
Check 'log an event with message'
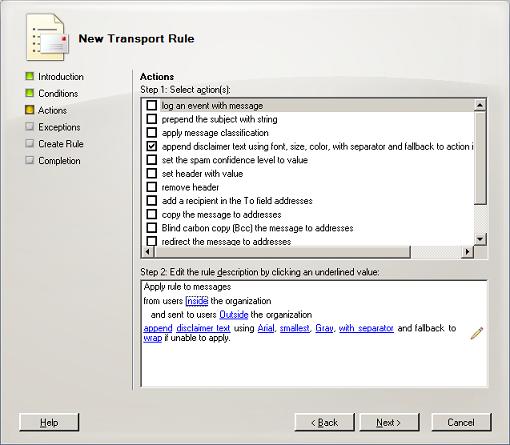[x=152, y=105]
